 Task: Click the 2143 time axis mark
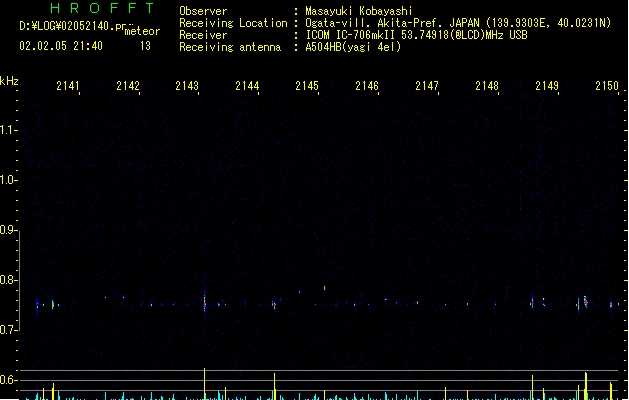(187, 86)
